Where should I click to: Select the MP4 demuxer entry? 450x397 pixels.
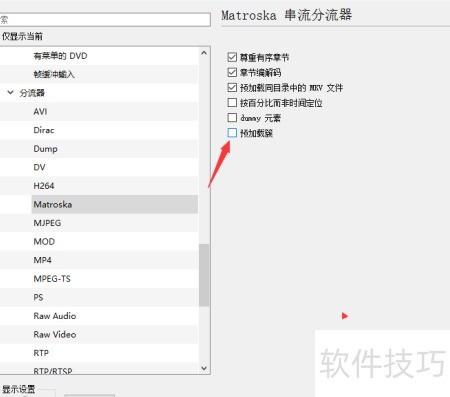coord(42,260)
